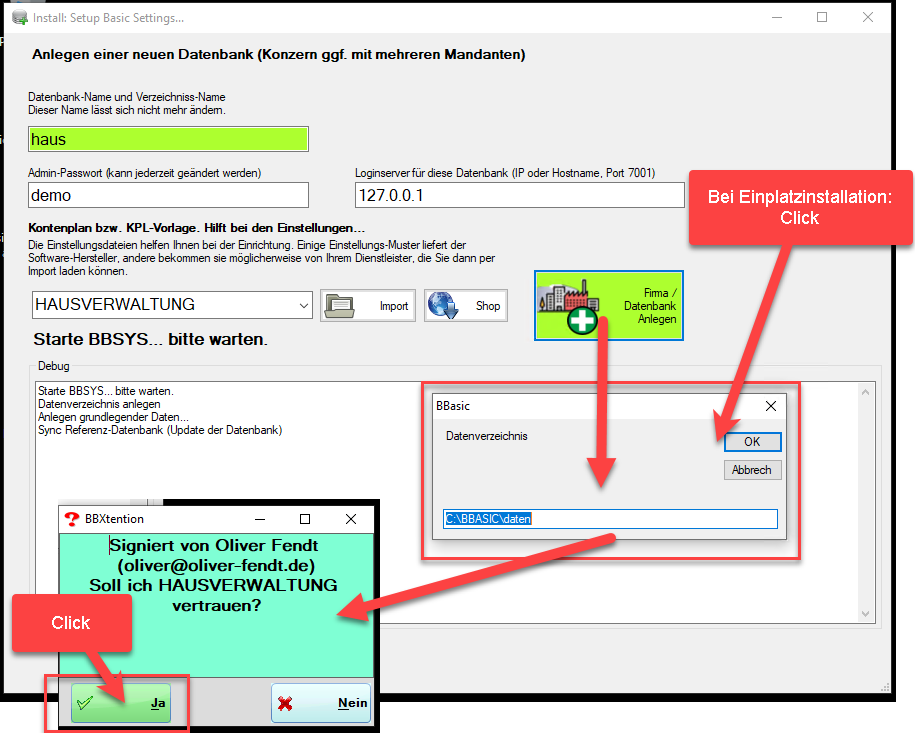Click Nein in the BBXtention dialog

tap(321, 703)
